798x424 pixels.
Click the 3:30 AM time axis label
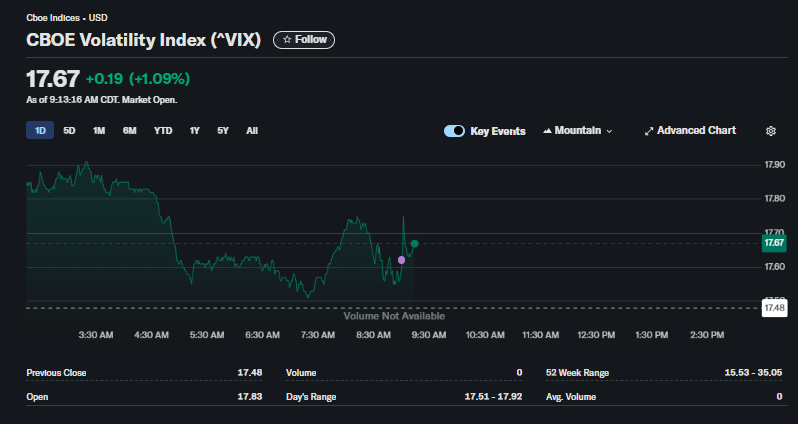point(96,335)
